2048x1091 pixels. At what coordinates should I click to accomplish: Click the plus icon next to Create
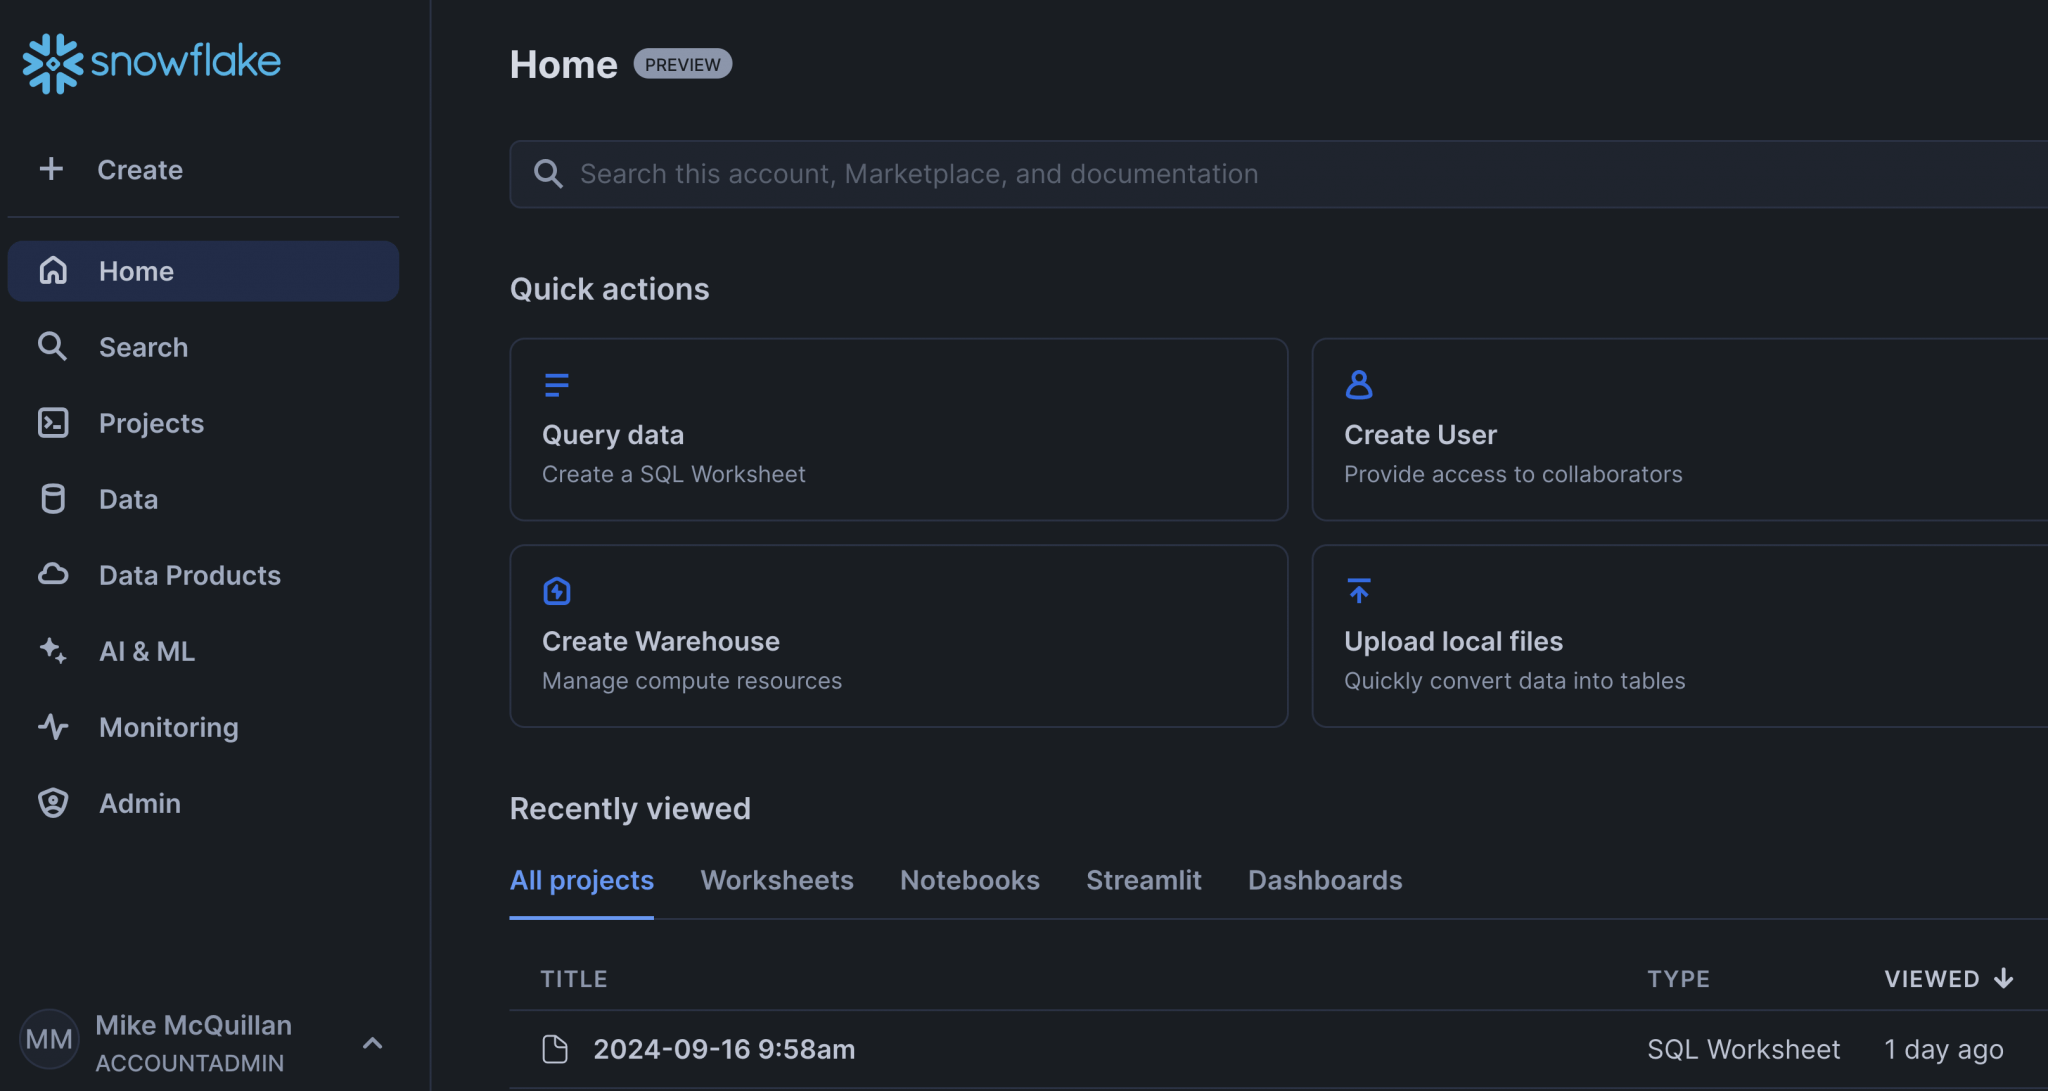point(51,169)
